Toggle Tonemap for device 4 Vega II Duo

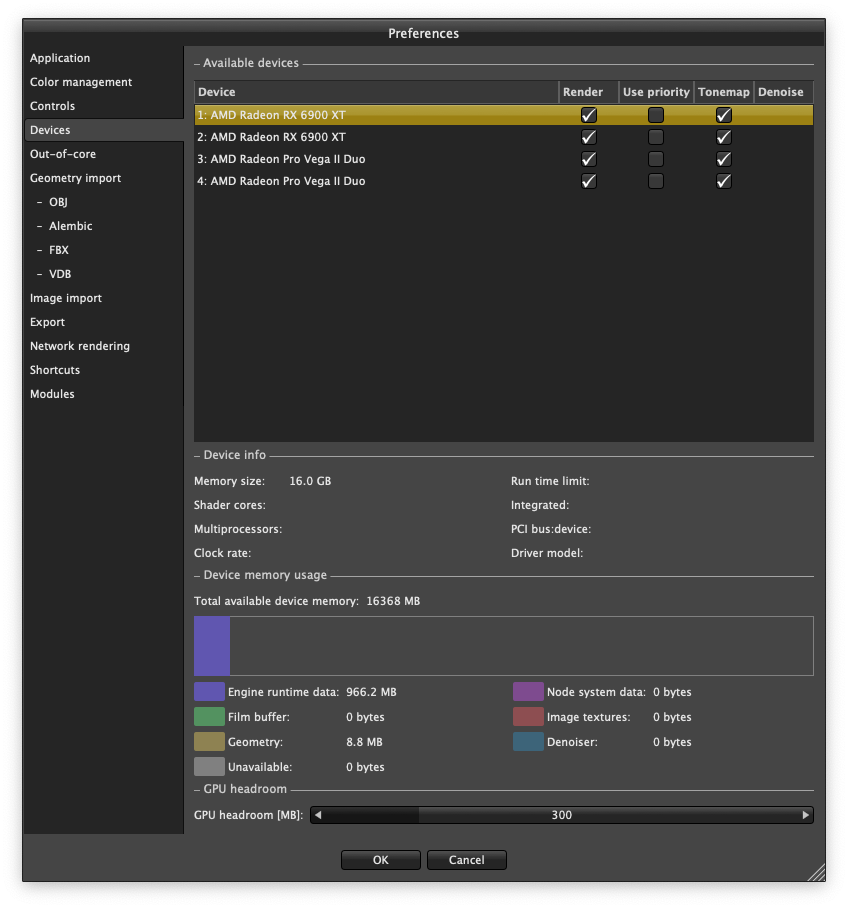tap(723, 181)
